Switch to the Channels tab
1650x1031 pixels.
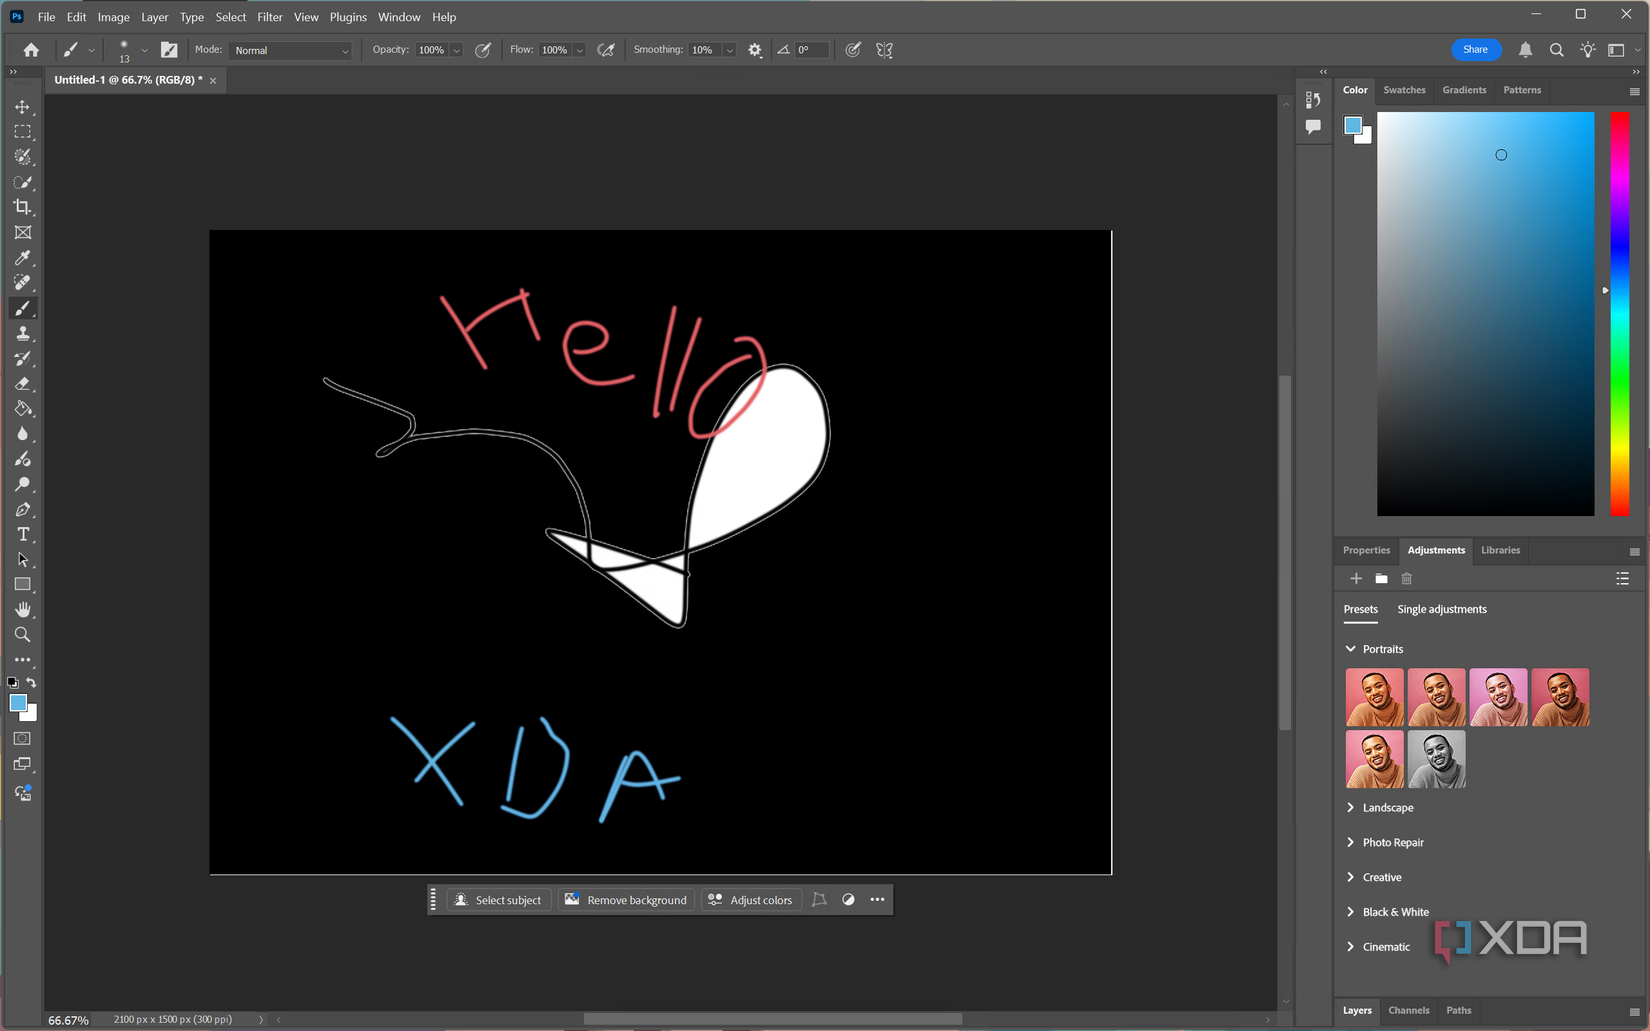[x=1409, y=1010]
